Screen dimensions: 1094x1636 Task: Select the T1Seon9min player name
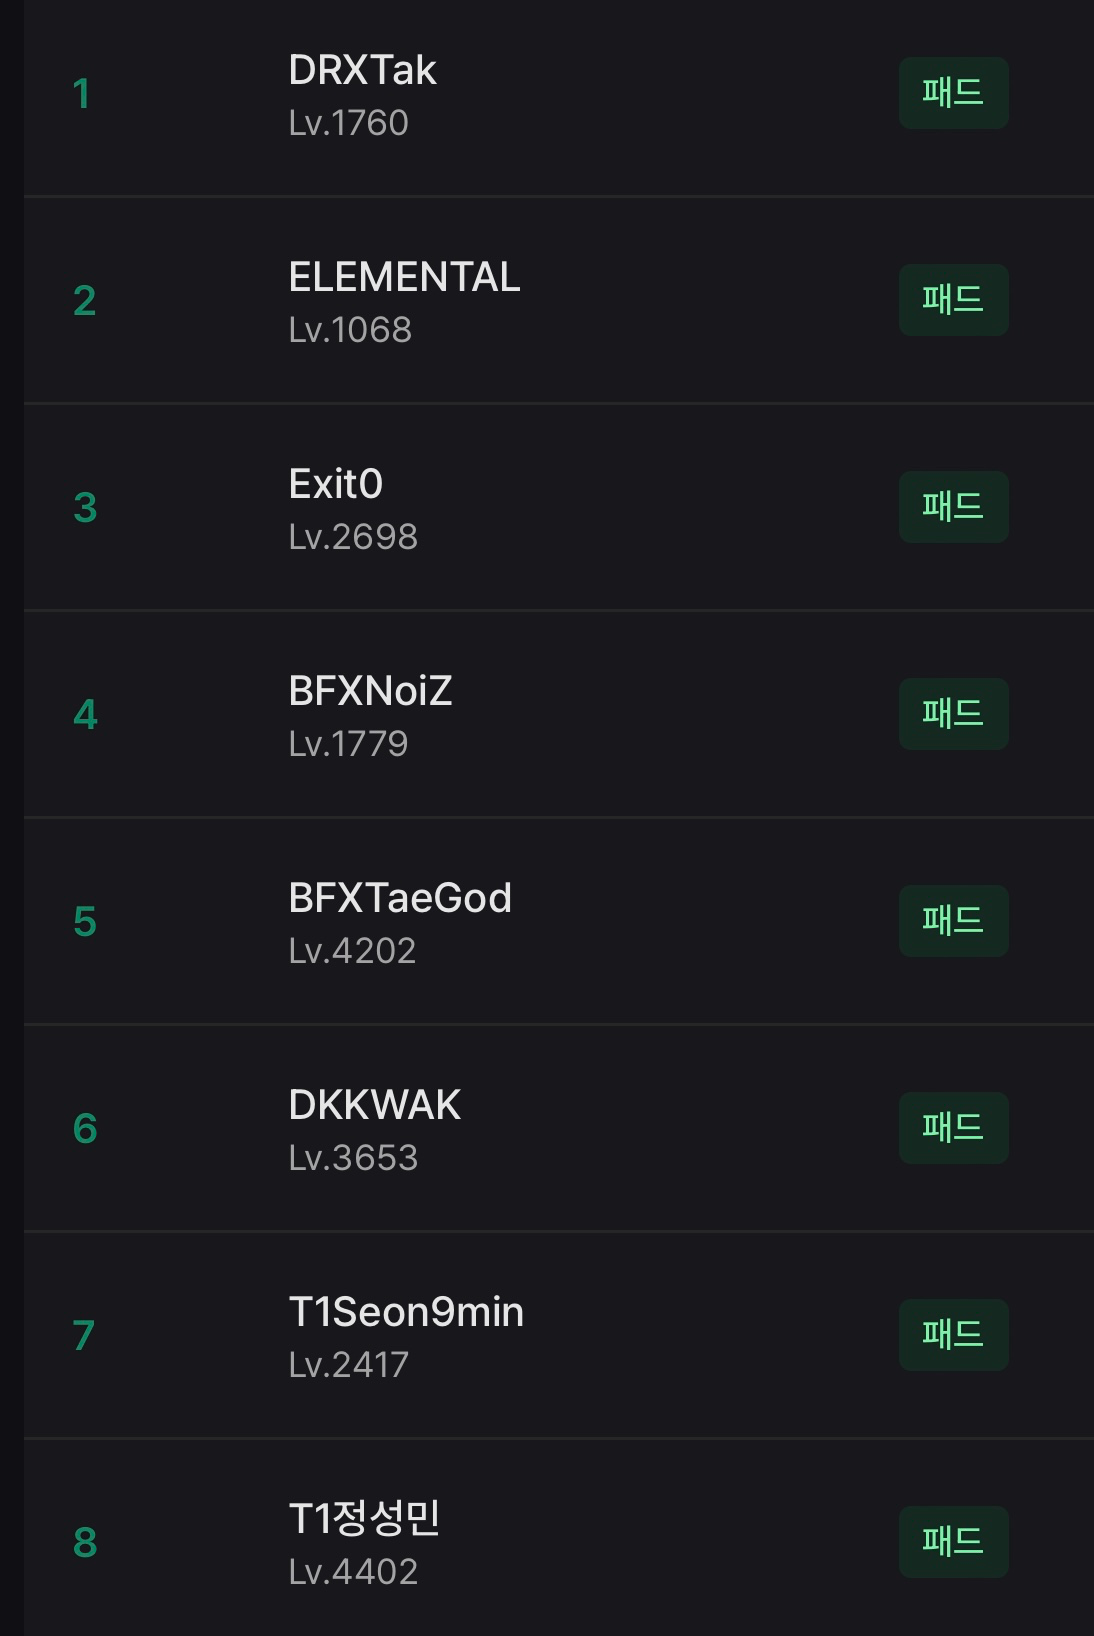(406, 1313)
